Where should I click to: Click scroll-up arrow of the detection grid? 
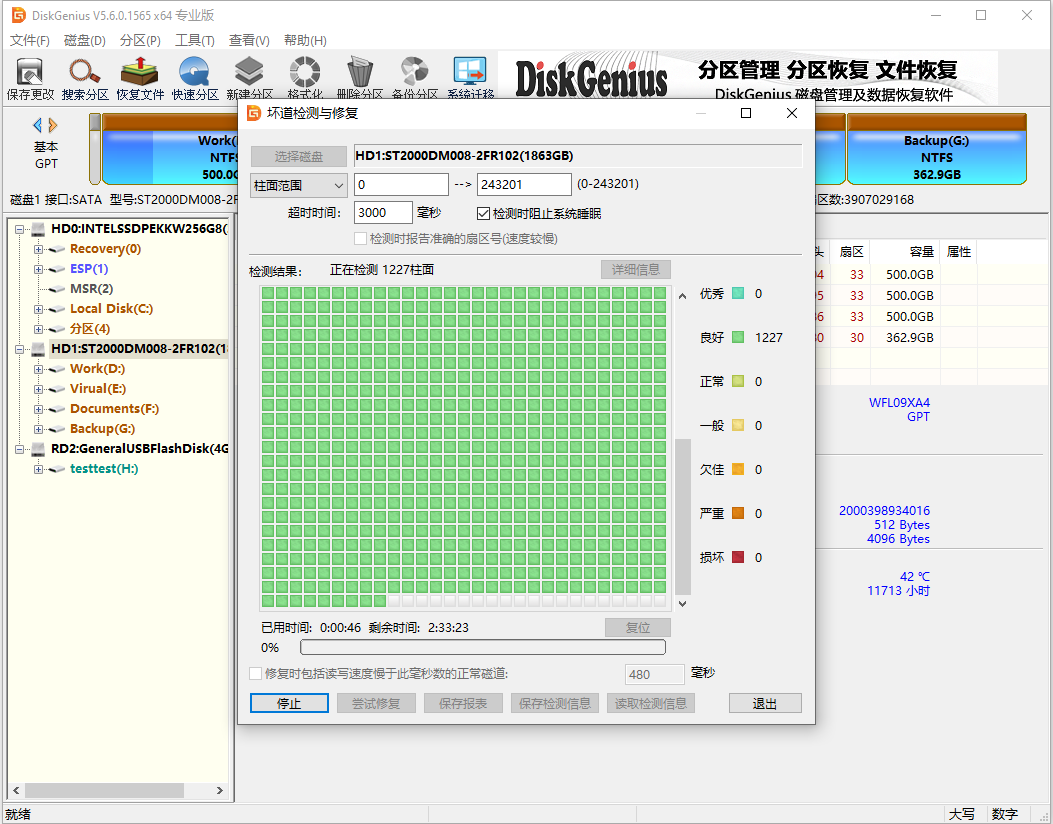click(682, 296)
